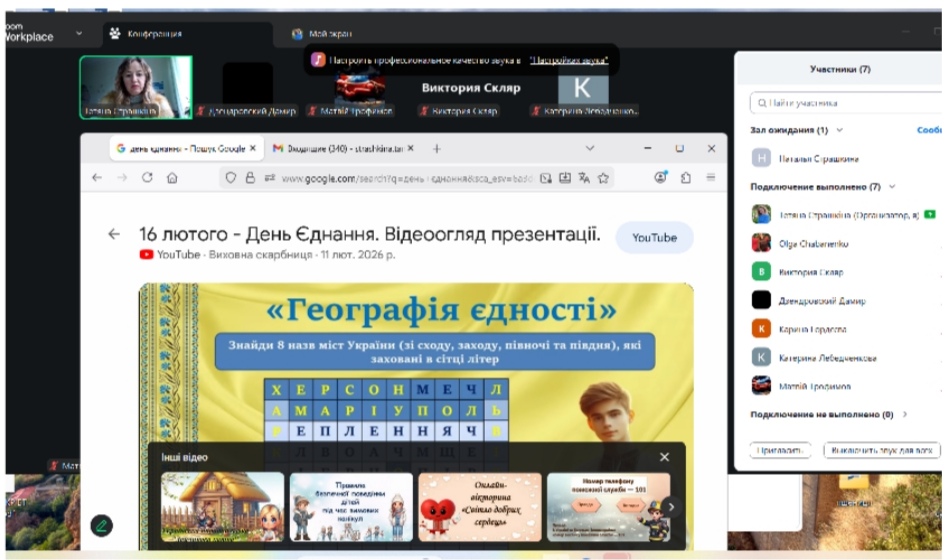Close the 'Інші відео' overlay panel
Viewport: 949px width, 560px height.
click(x=664, y=457)
